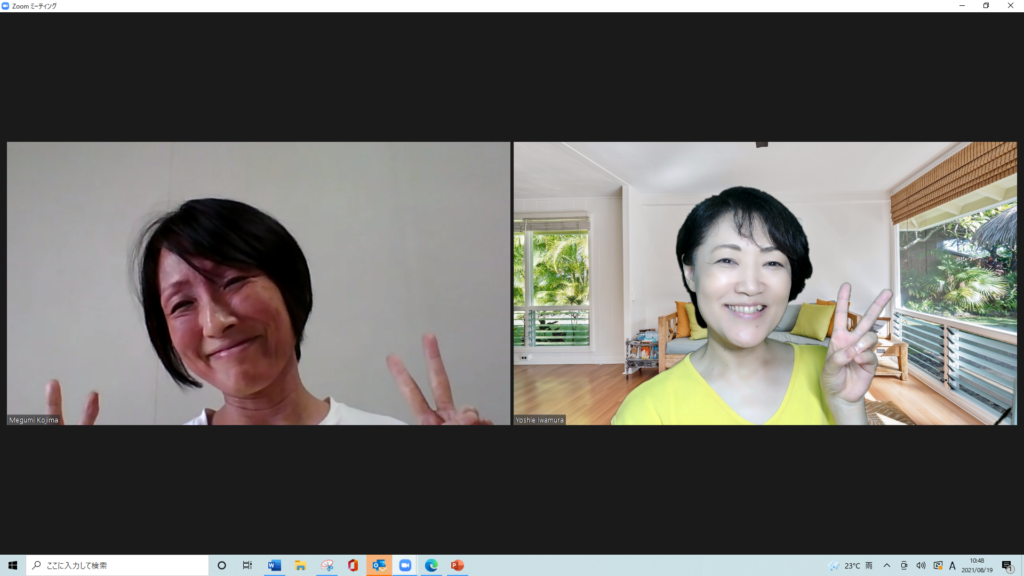Expand hidden system tray icons
This screenshot has height=576, width=1024.
(x=886, y=565)
